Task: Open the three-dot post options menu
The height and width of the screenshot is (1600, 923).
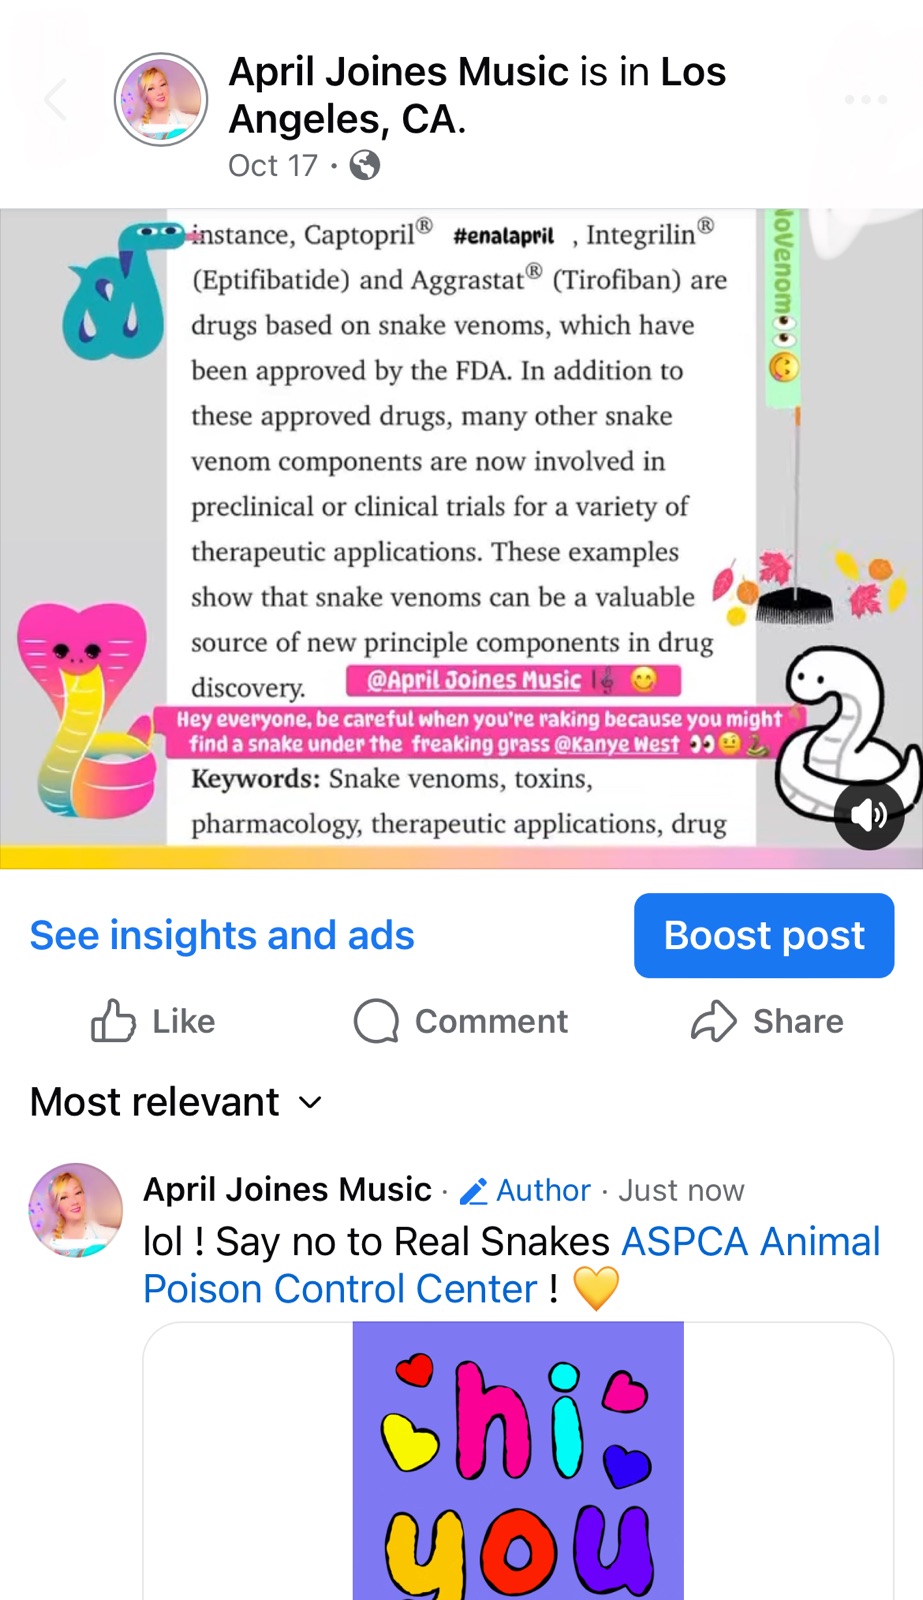Action: 865,99
